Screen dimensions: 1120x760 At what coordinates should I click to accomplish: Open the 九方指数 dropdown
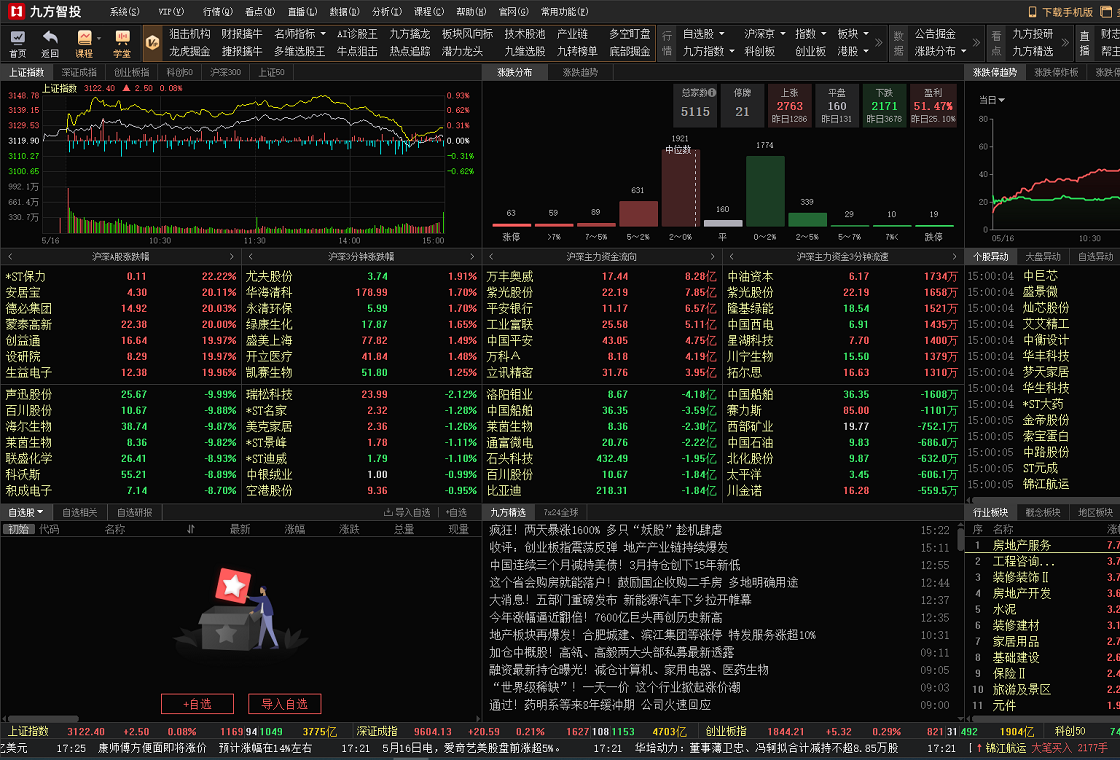click(x=709, y=51)
